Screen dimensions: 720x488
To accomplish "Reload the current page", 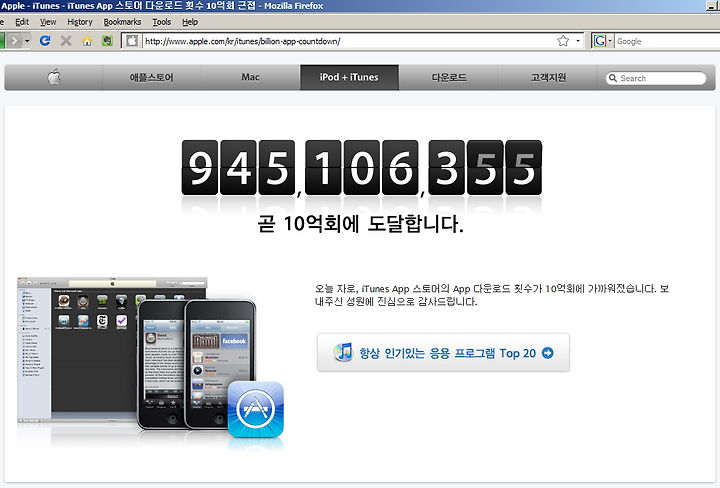I will tap(45, 41).
